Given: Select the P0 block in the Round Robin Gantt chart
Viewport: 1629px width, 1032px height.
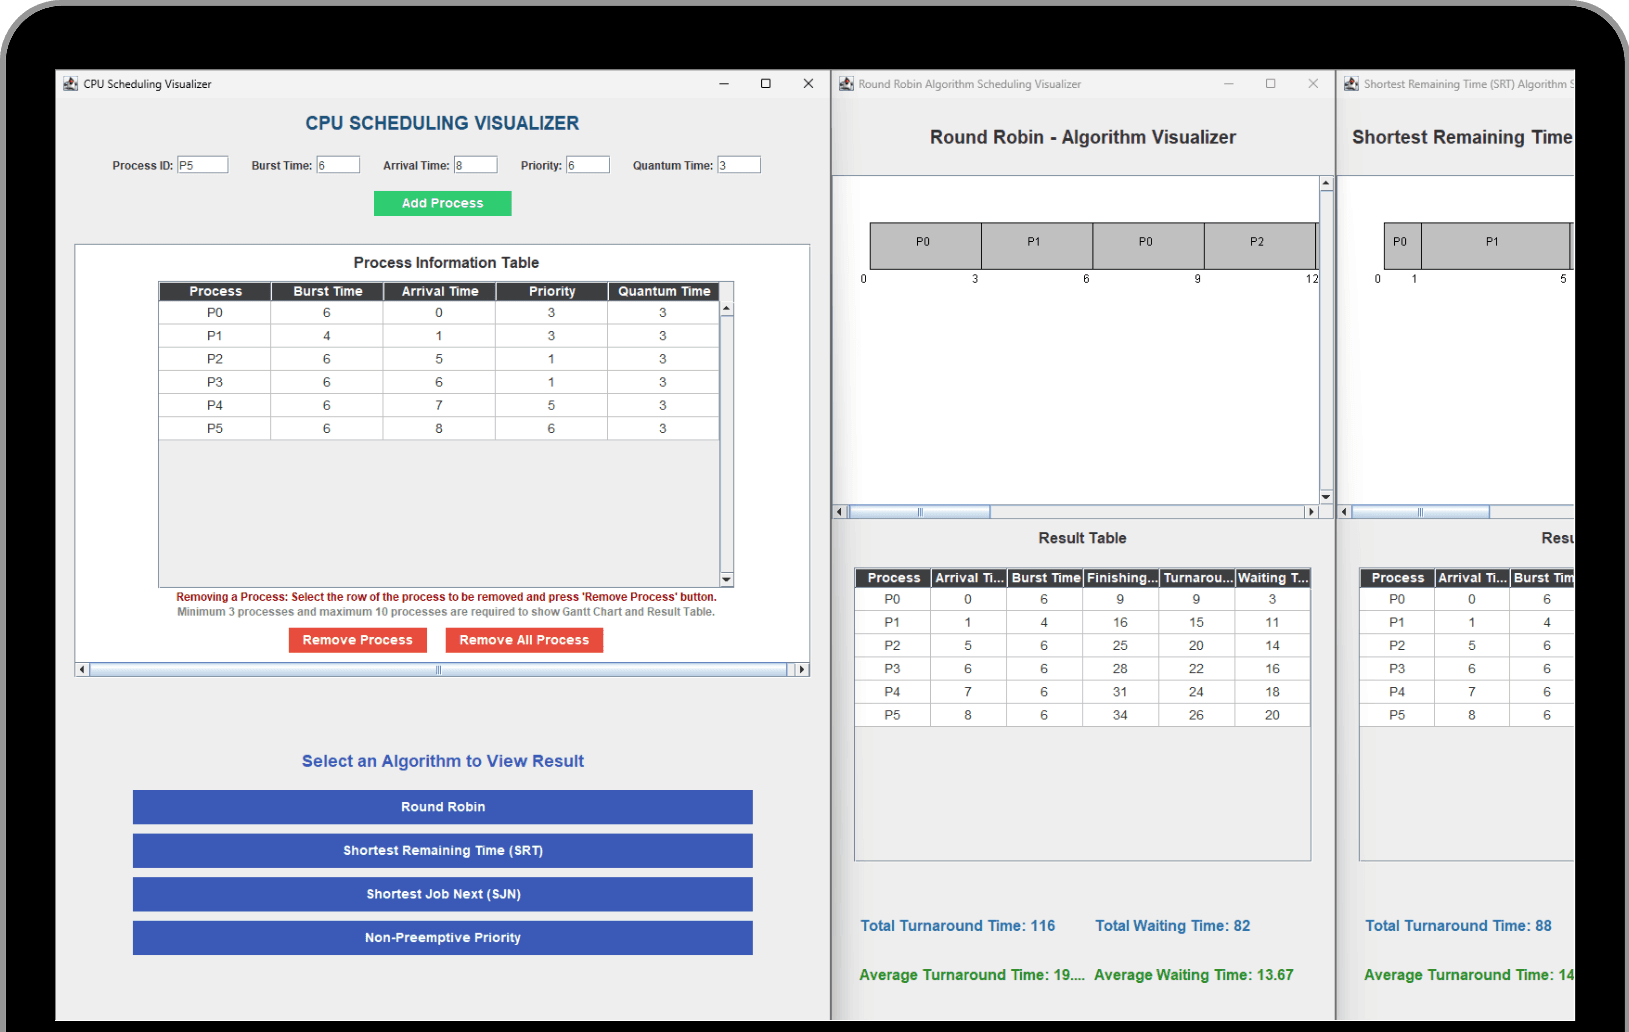Looking at the screenshot, I should [924, 245].
